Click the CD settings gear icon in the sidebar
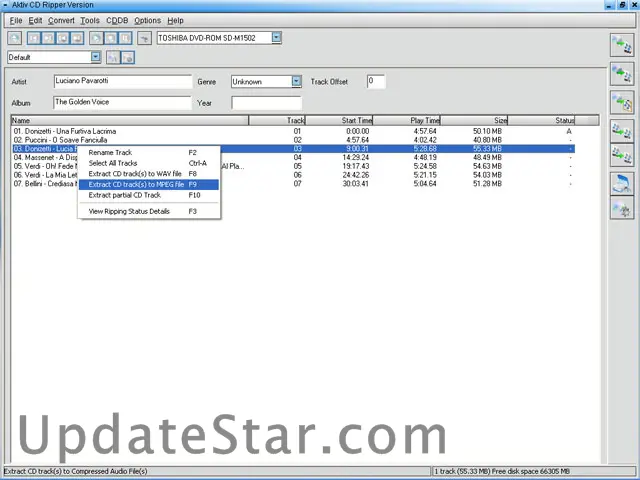Screen dimensions: 640x480 pyautogui.click(x=622, y=208)
